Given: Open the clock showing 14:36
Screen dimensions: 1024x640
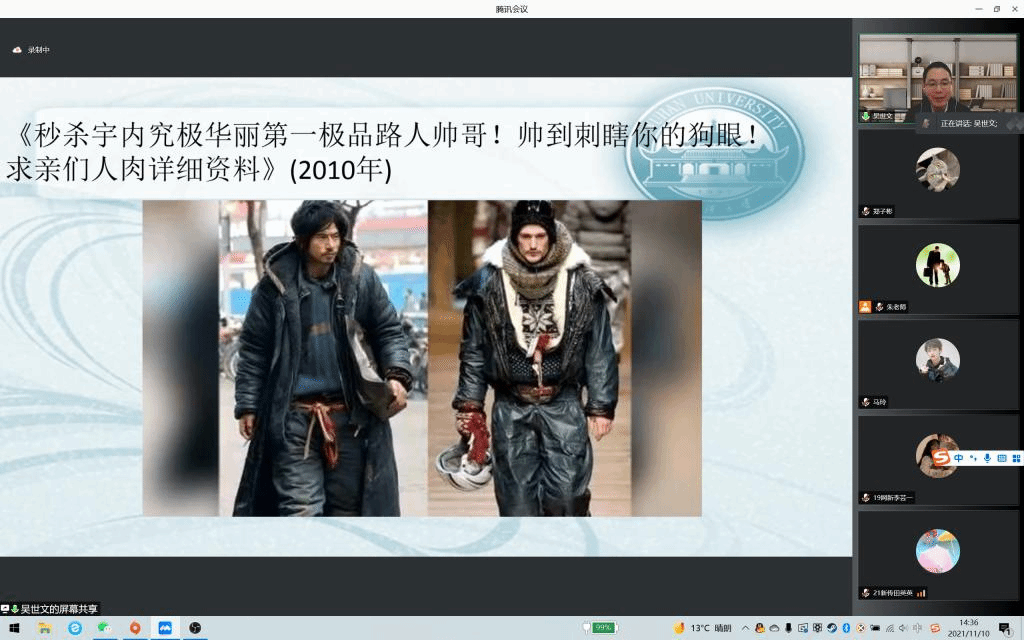Looking at the screenshot, I should pos(968,628).
